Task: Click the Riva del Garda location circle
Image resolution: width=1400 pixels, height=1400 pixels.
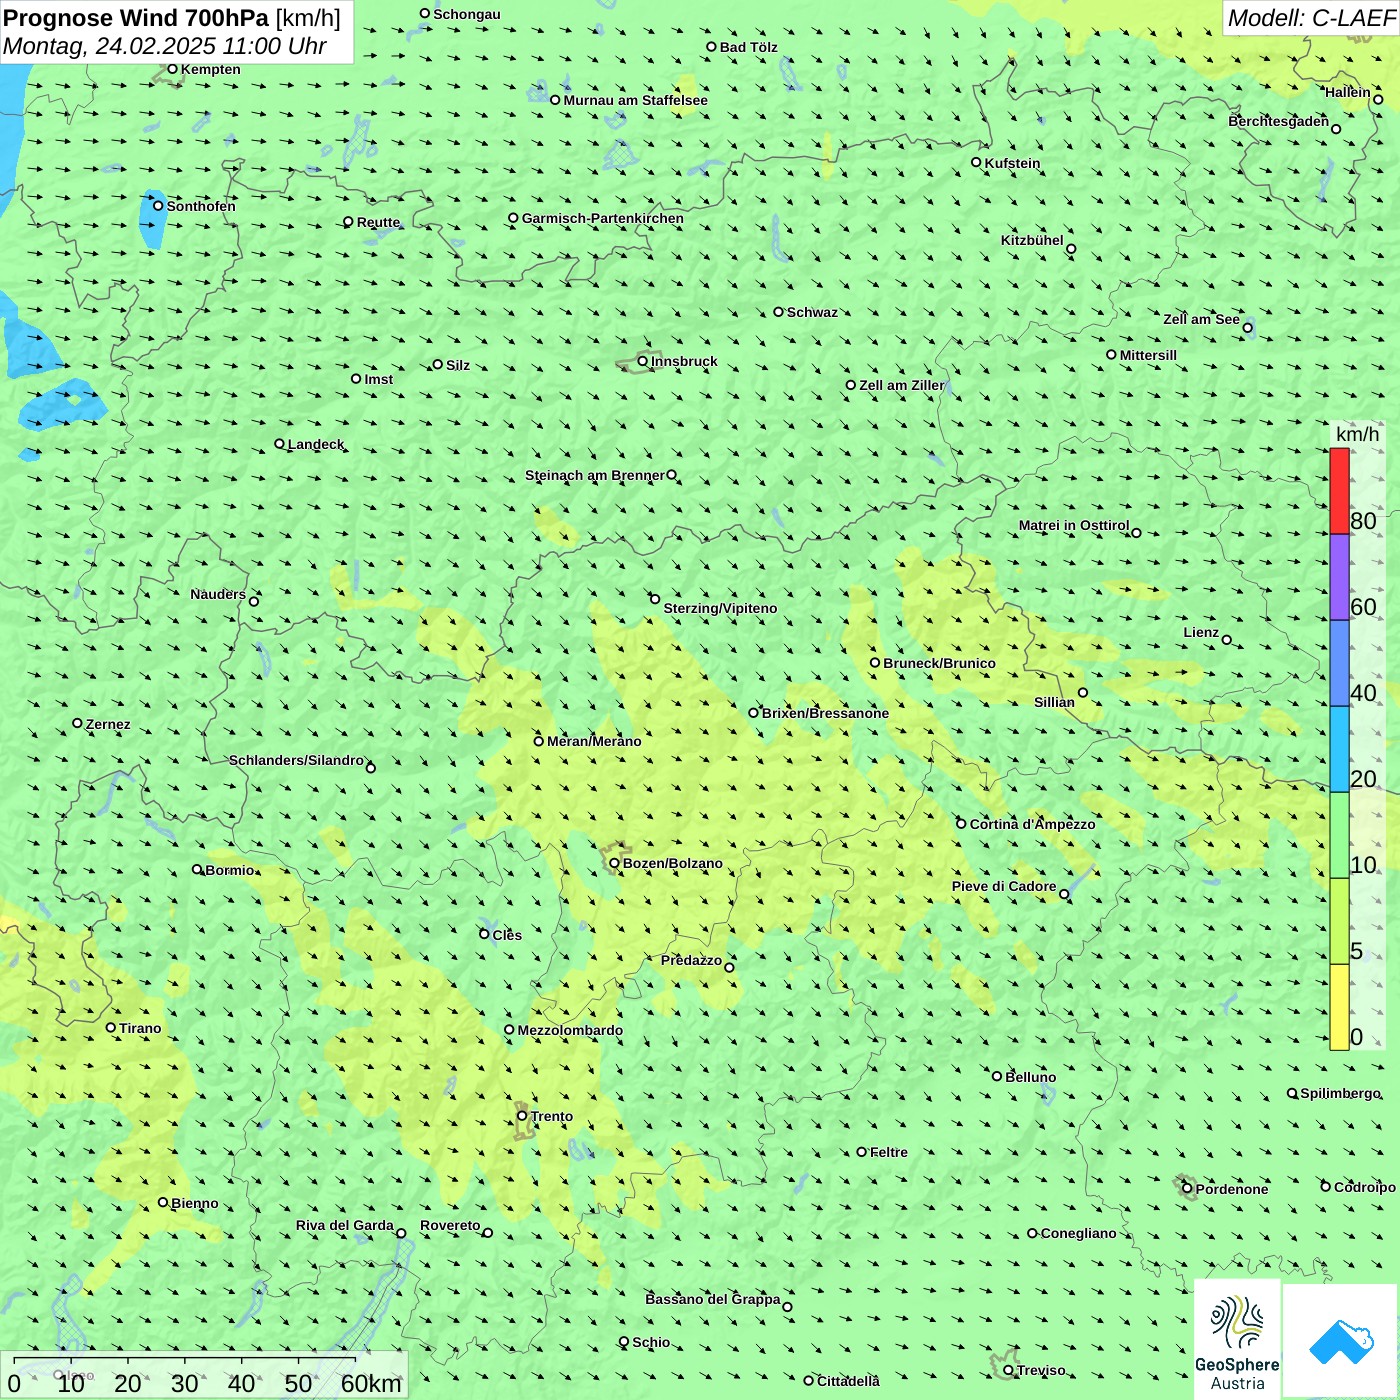Action: (401, 1234)
